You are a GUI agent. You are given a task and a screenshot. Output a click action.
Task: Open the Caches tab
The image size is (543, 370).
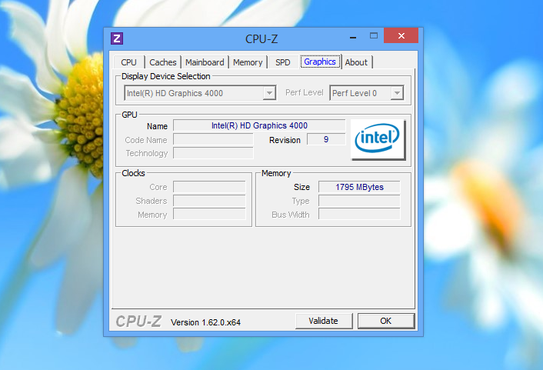[x=163, y=62]
